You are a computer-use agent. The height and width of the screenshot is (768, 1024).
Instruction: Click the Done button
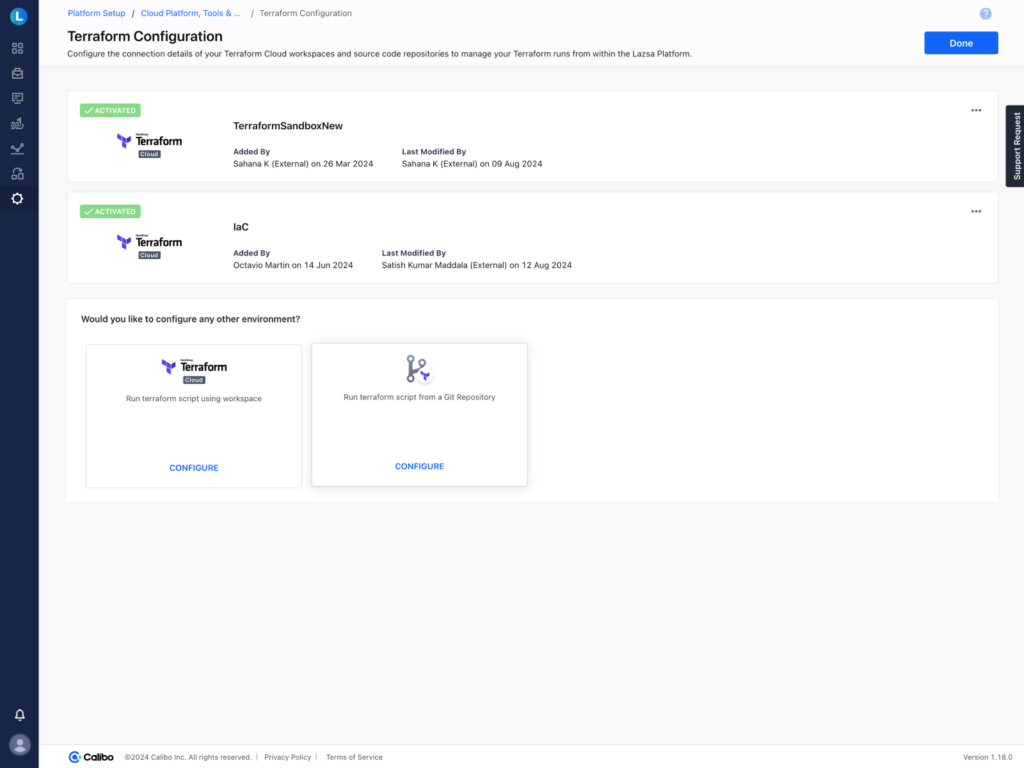(960, 43)
